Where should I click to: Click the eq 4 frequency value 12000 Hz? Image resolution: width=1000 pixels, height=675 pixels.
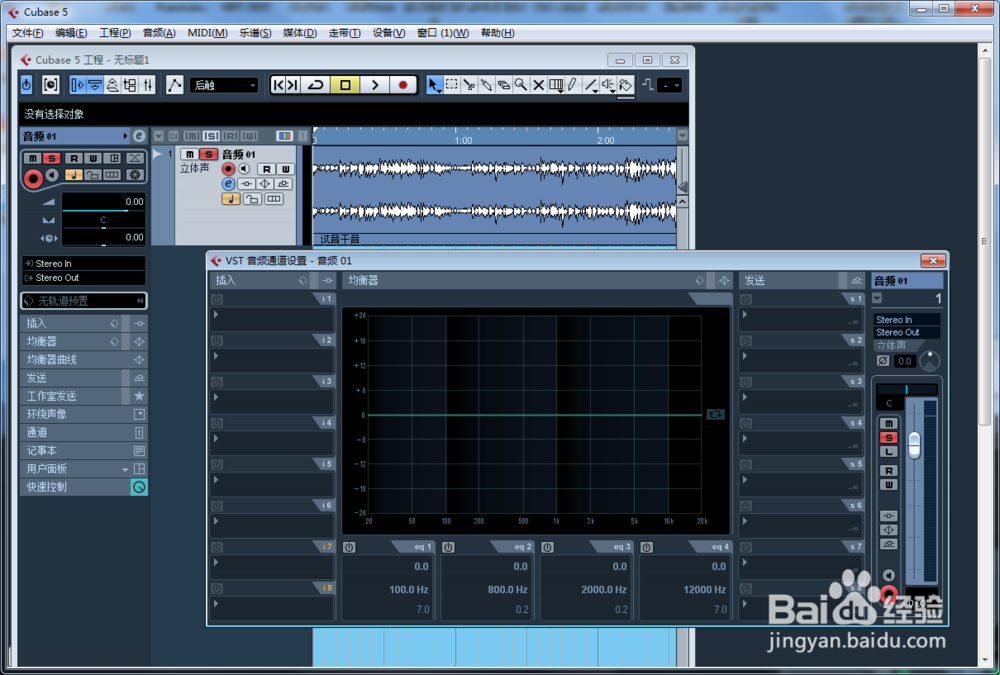pos(704,590)
